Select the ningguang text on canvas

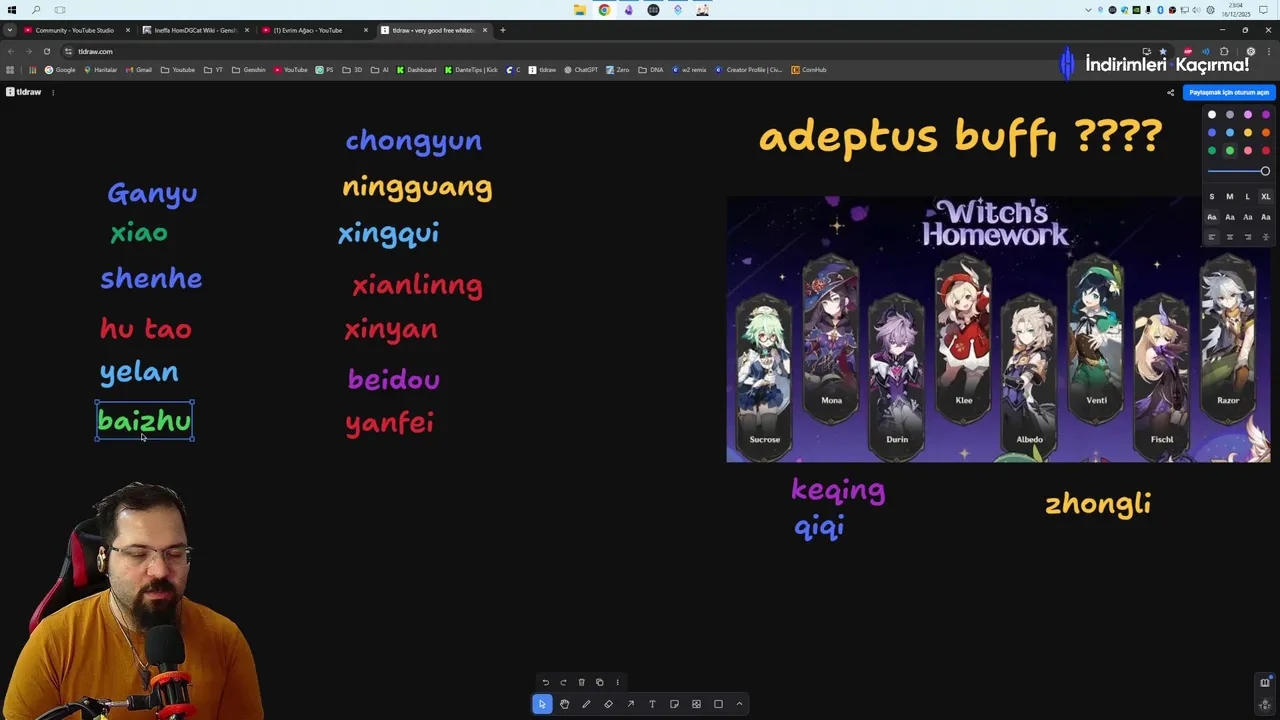pos(417,187)
